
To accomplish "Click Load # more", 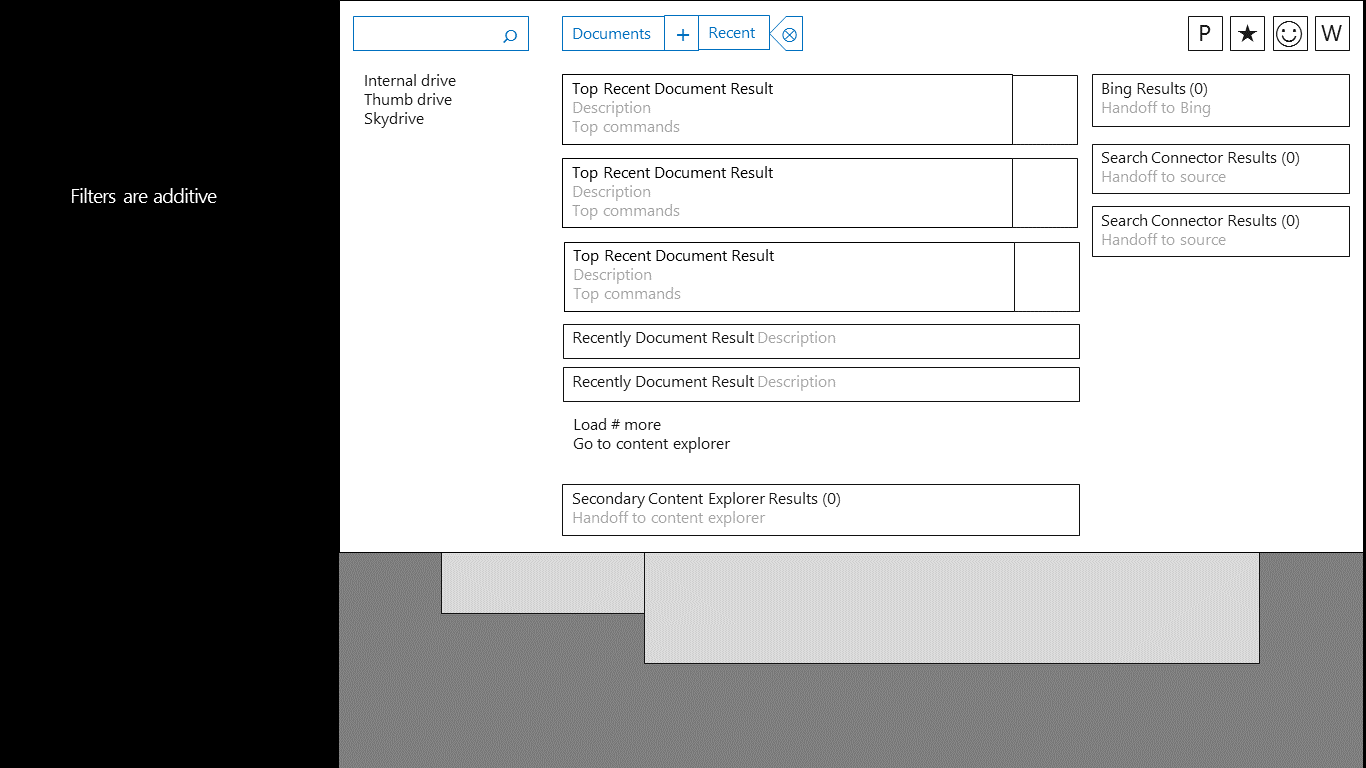I will 617,425.
